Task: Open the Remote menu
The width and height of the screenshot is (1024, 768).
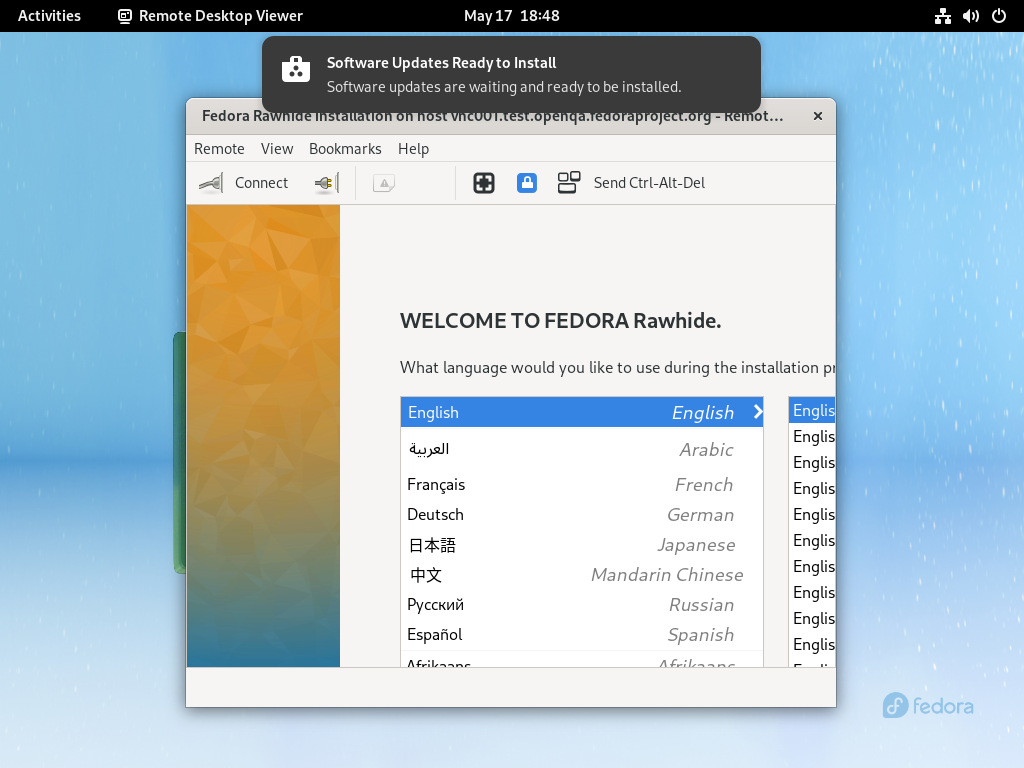Action: (219, 149)
